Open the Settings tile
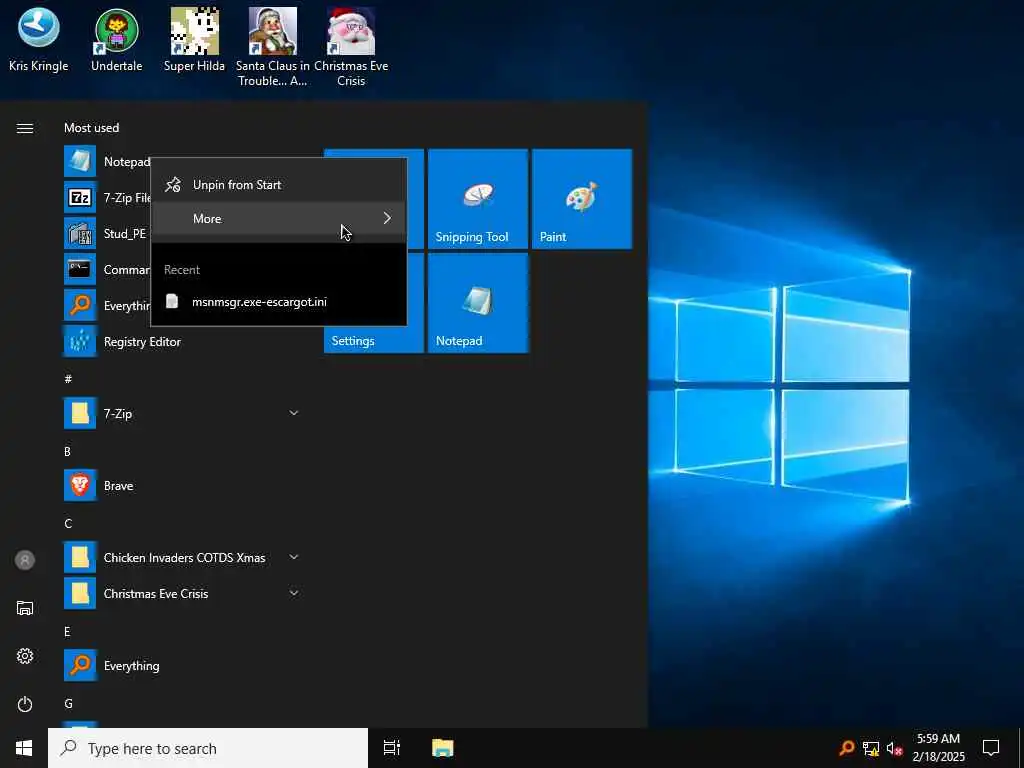 374,340
